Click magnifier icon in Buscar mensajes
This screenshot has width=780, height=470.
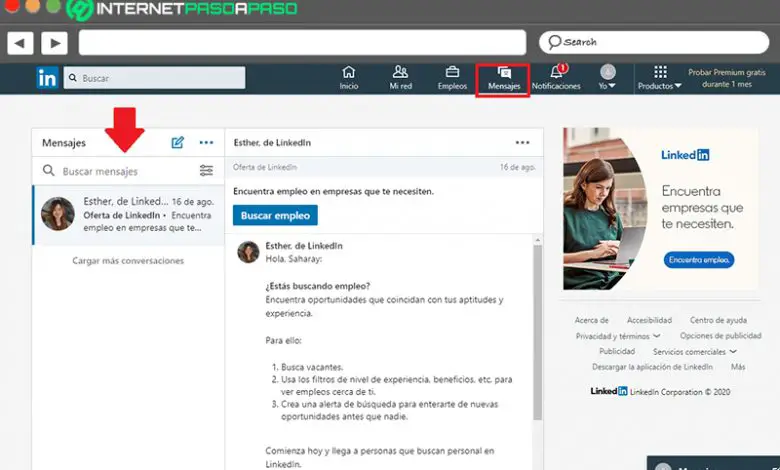pos(48,171)
